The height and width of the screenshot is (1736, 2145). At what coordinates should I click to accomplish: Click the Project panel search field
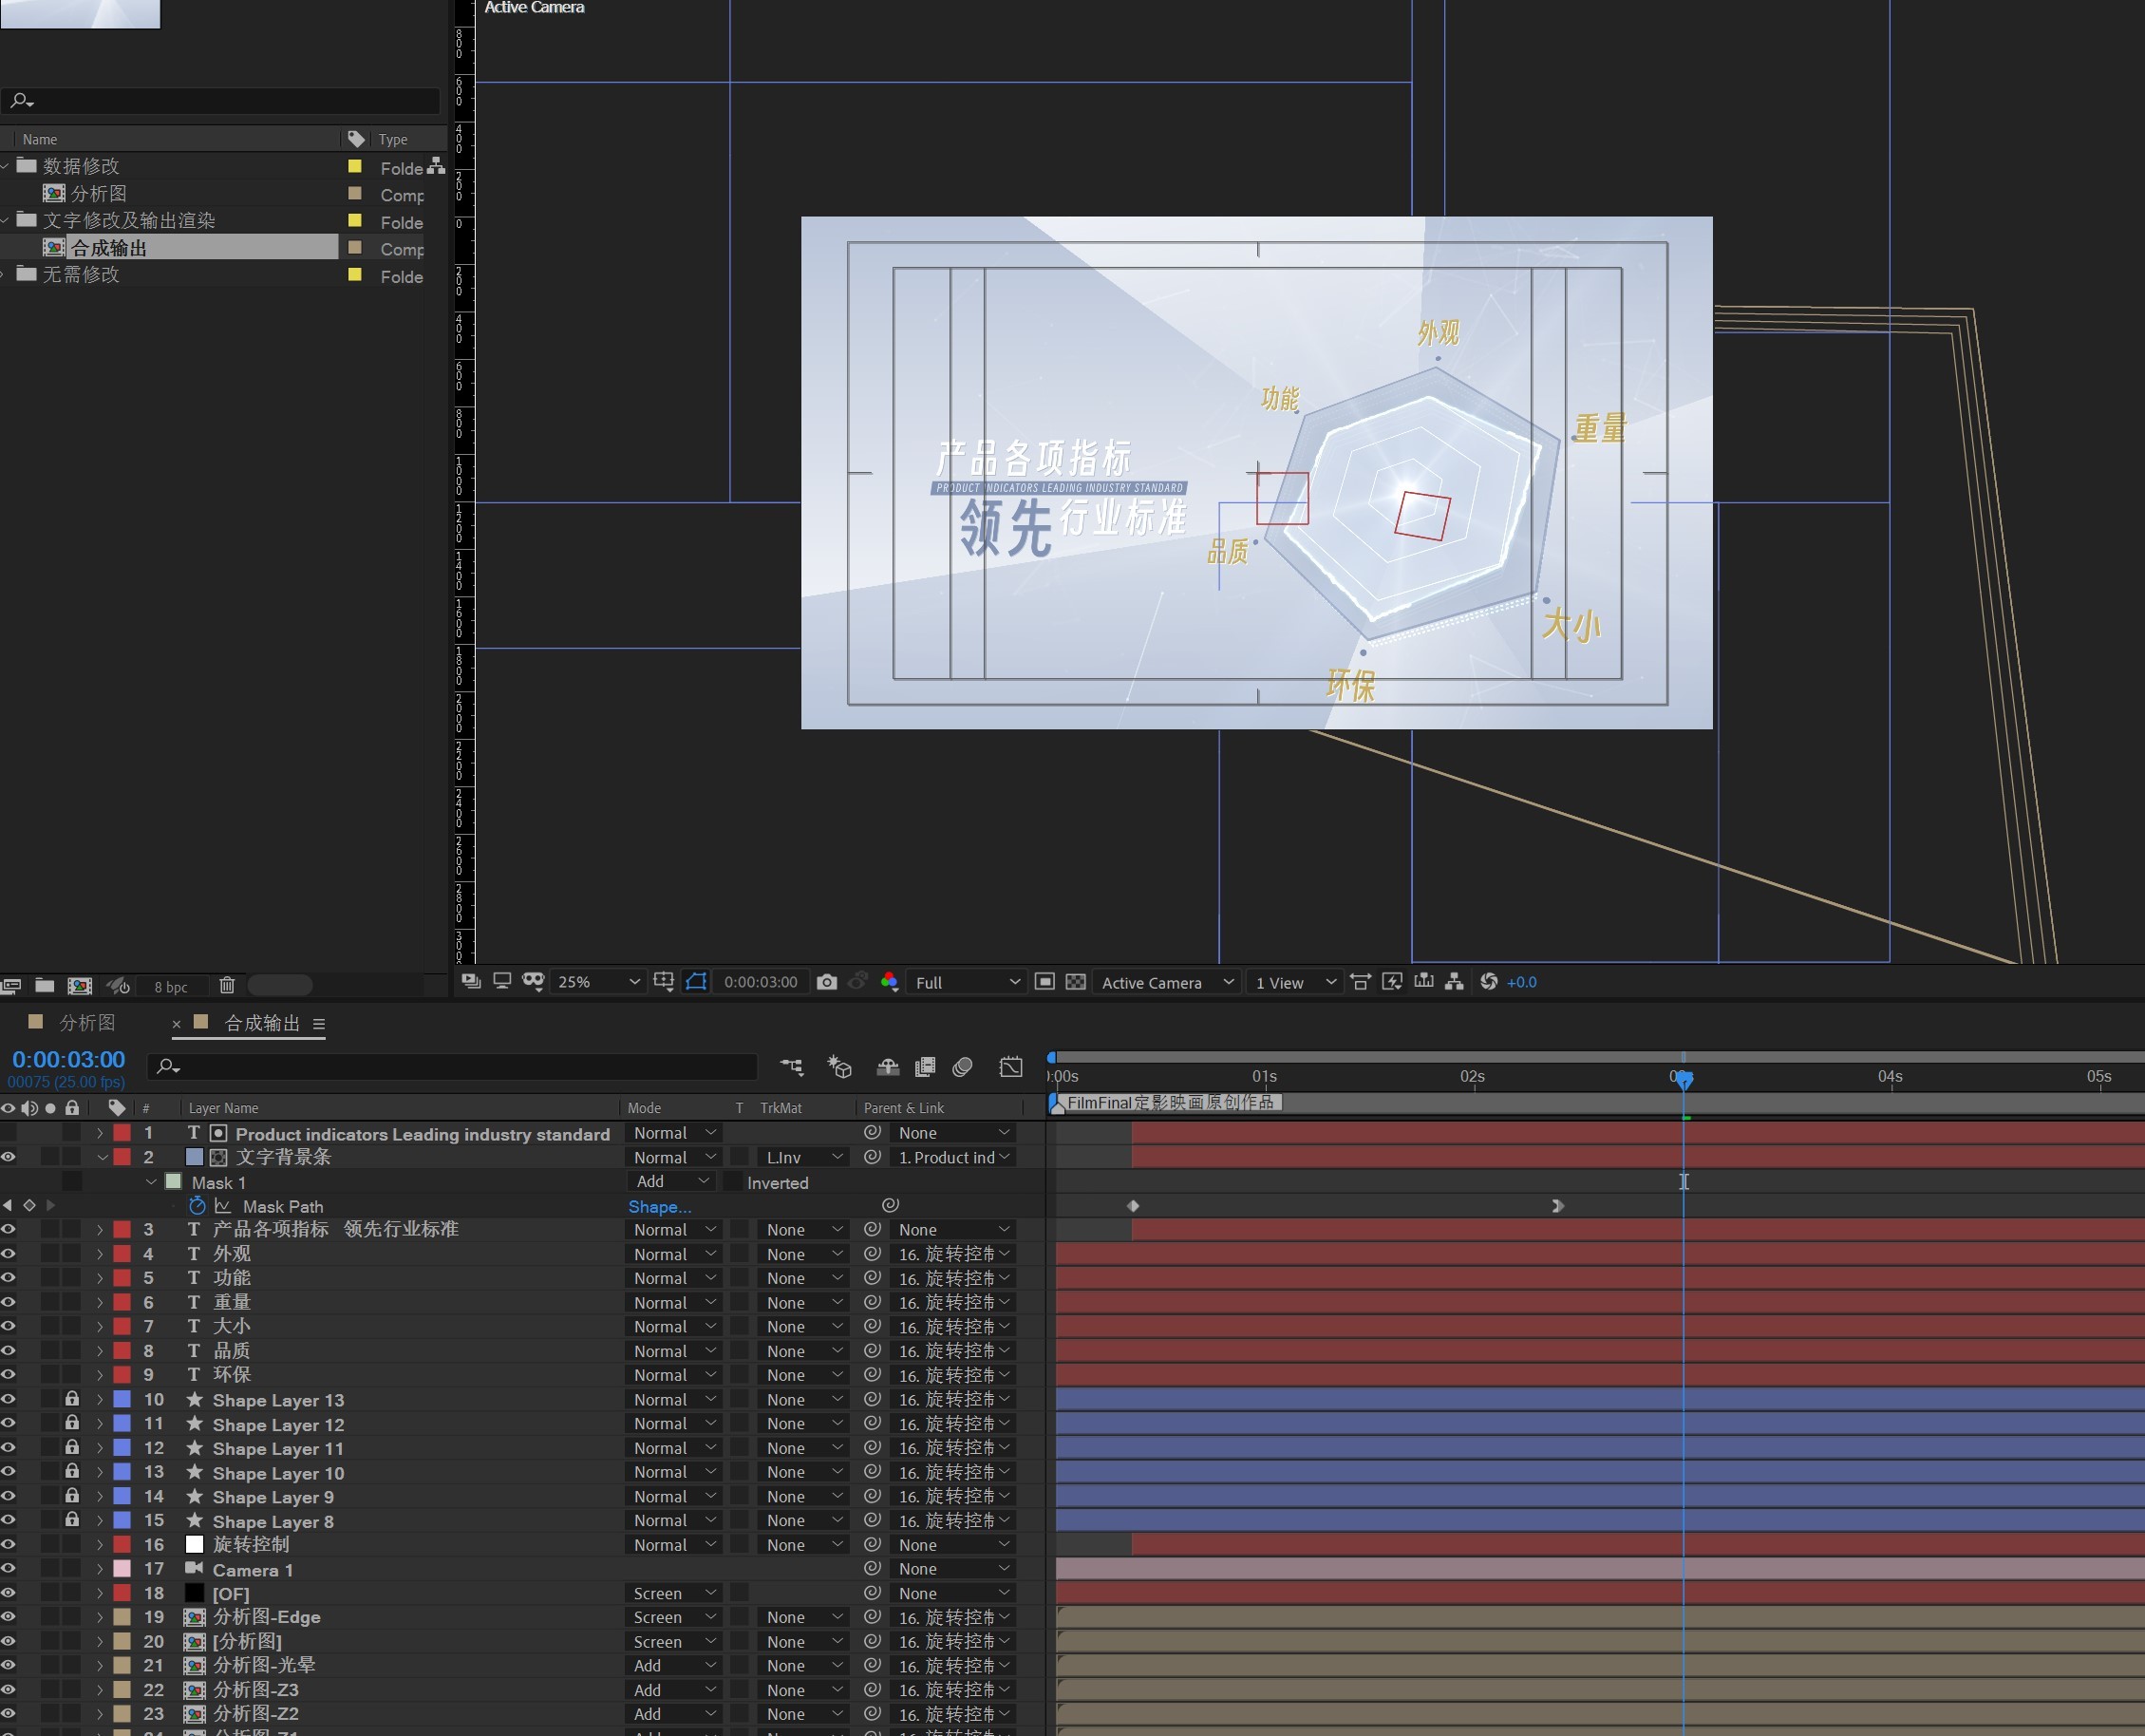click(x=220, y=100)
